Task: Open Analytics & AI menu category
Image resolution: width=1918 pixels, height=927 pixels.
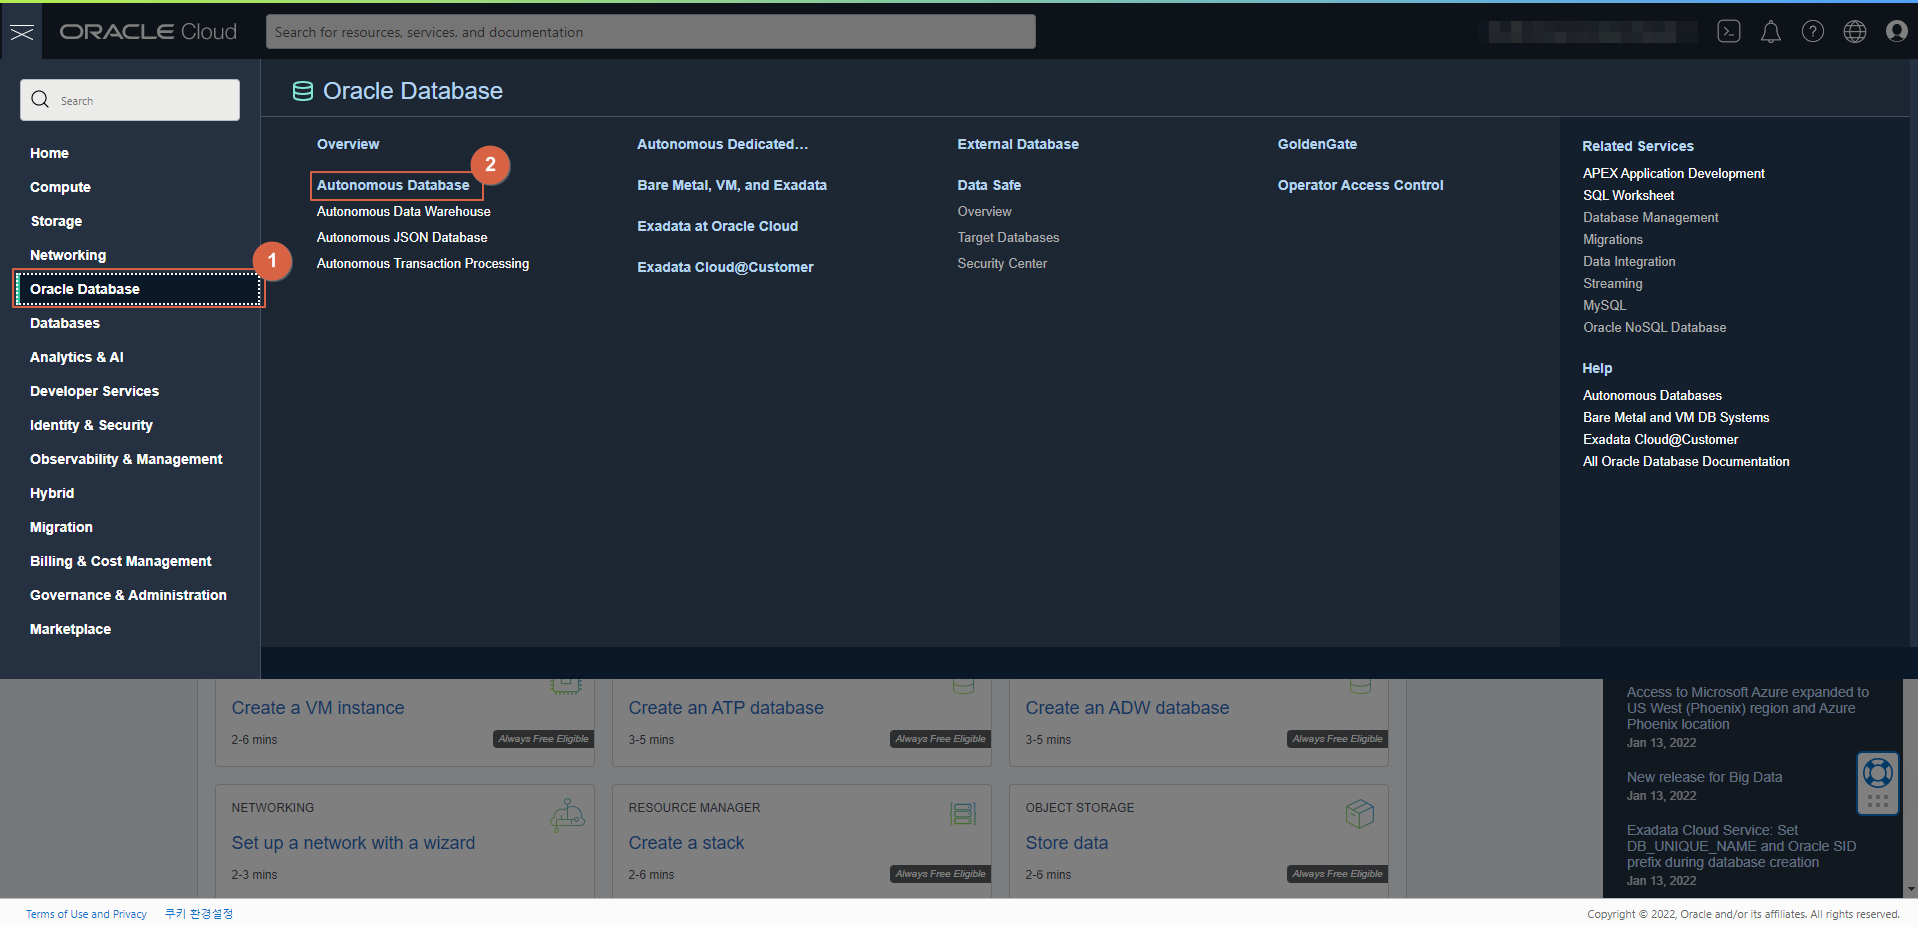Action: 77,357
